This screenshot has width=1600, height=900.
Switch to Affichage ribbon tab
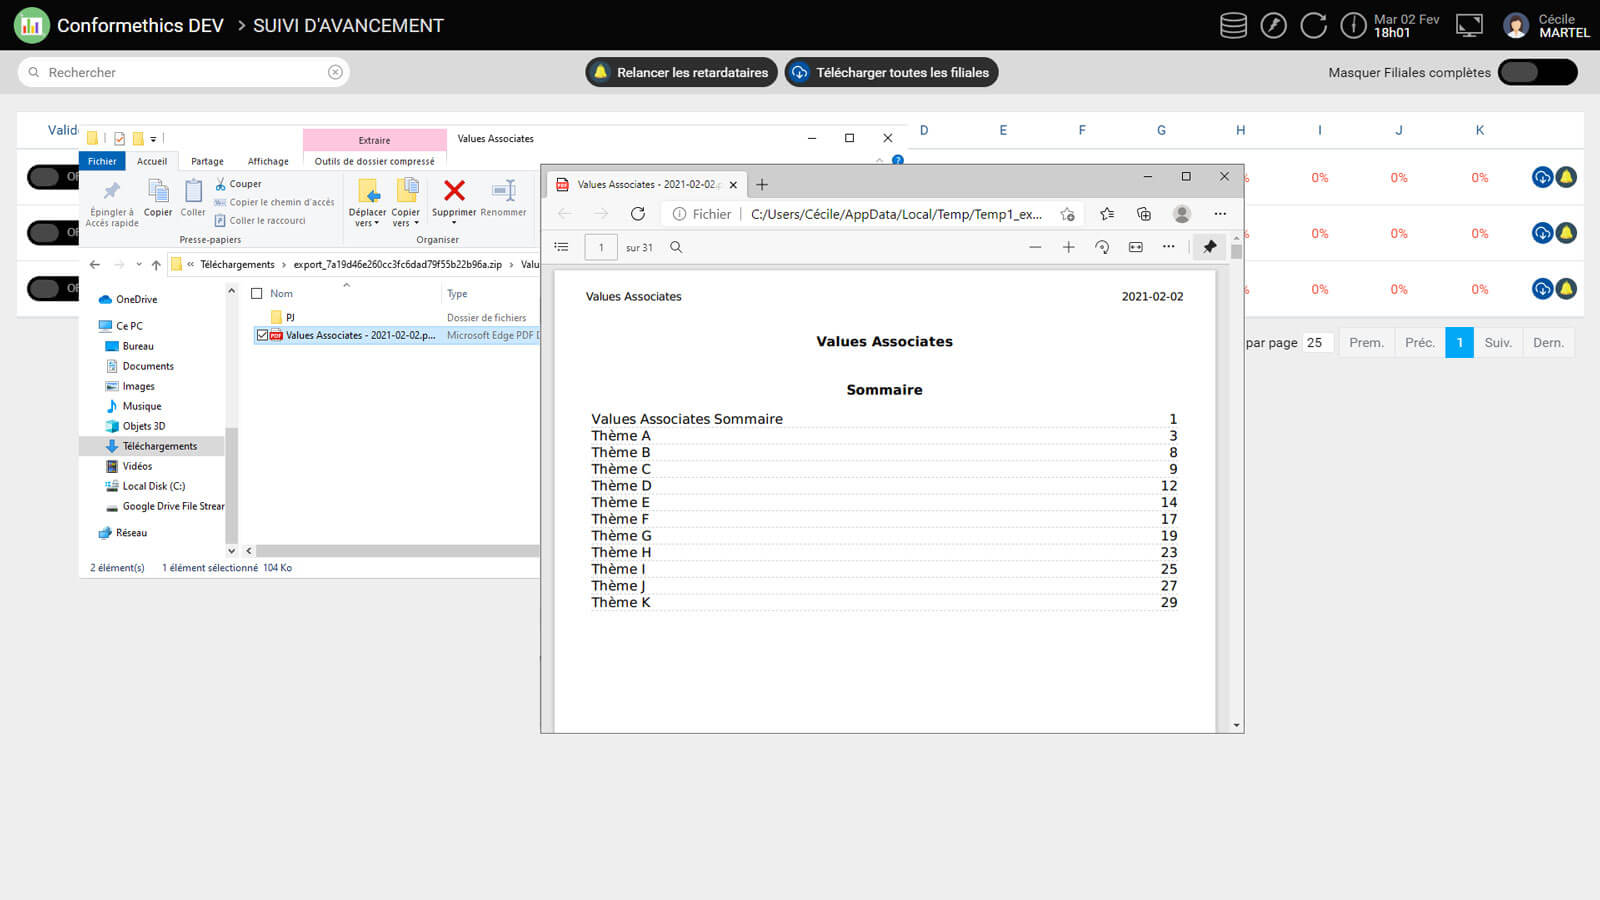click(x=268, y=161)
